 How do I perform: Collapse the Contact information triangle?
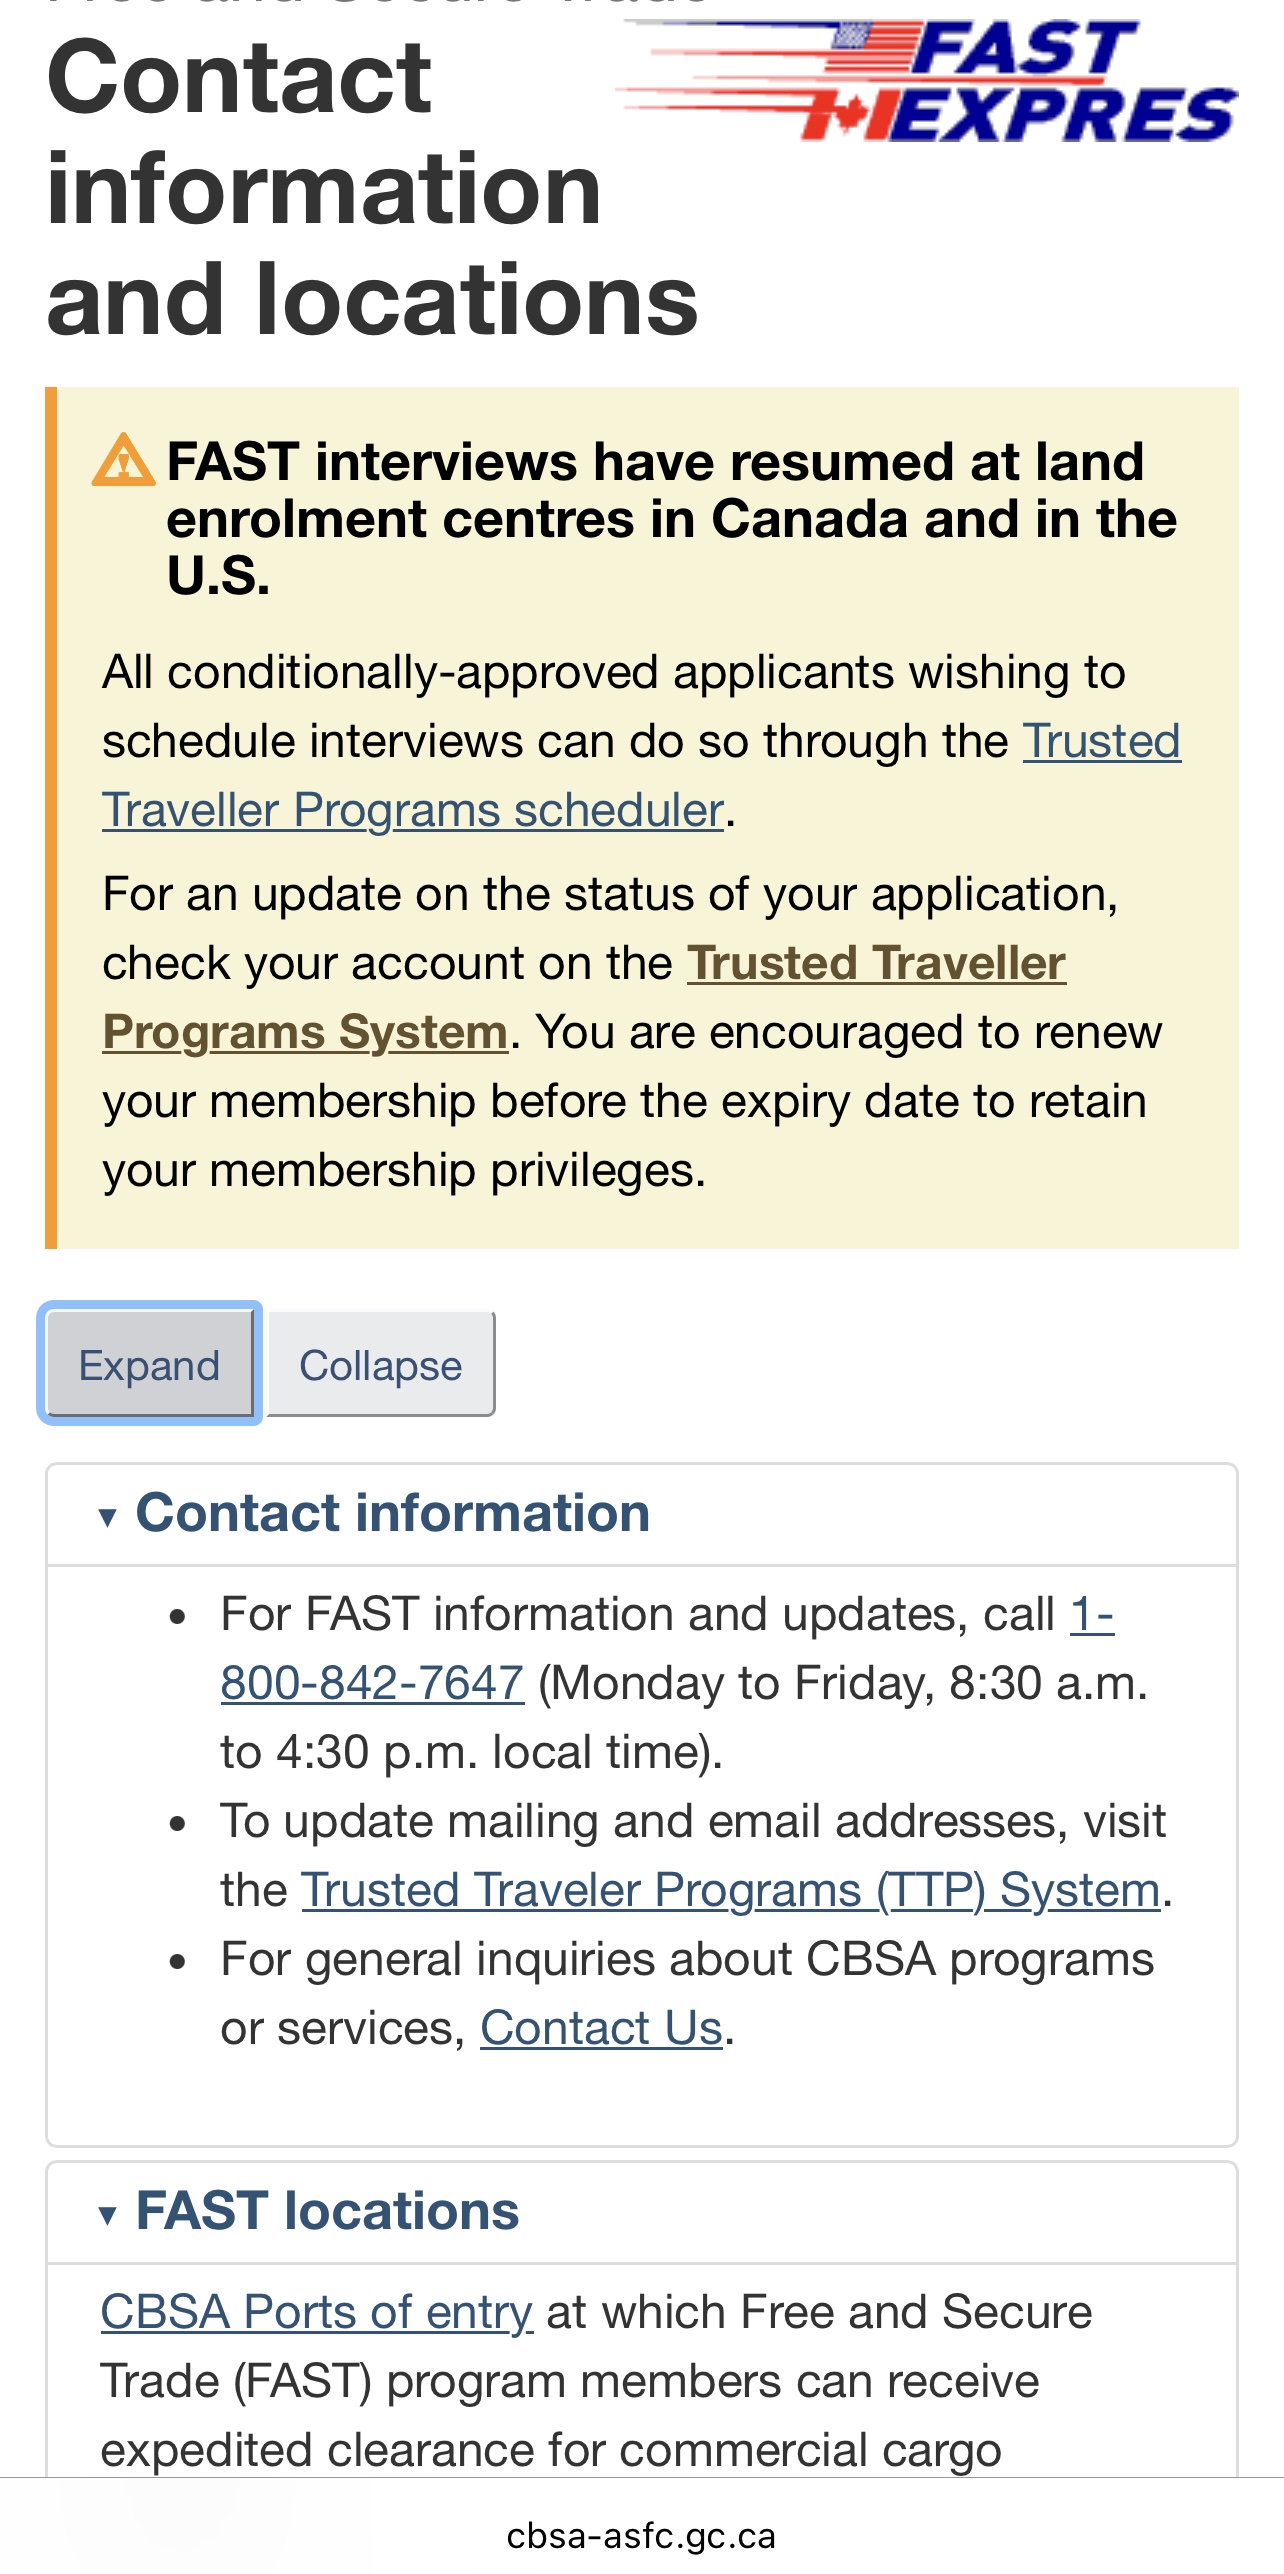[108, 1516]
